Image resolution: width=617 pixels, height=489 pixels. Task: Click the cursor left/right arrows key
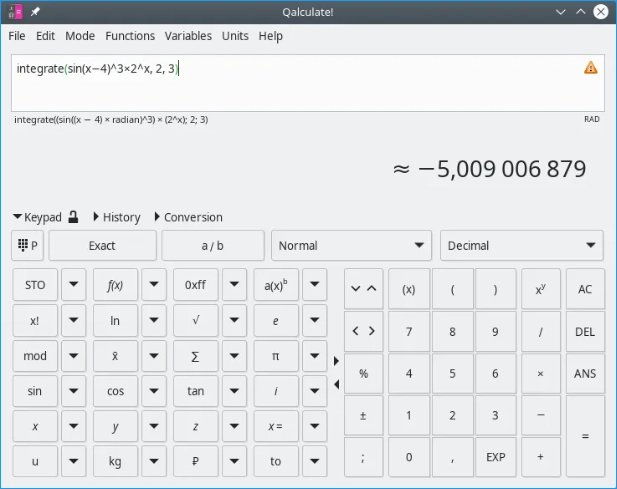pyautogui.click(x=364, y=331)
